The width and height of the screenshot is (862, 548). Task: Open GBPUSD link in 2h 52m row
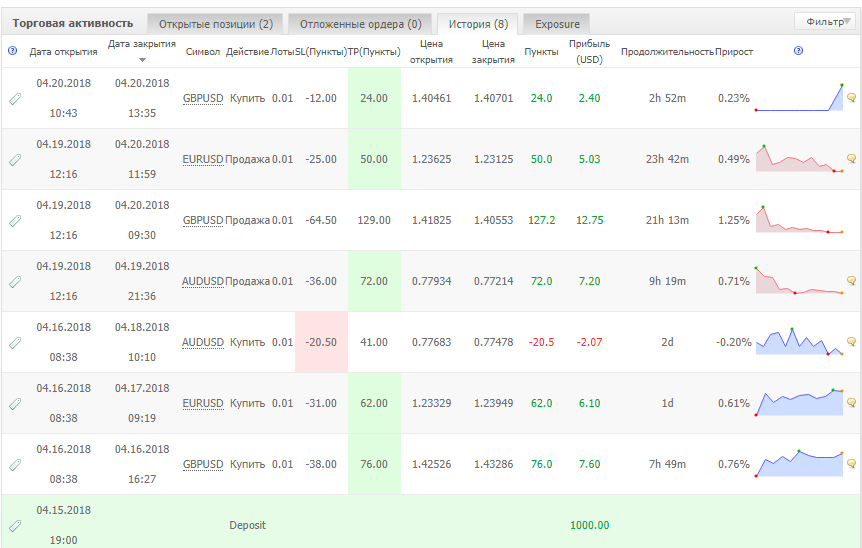pyautogui.click(x=203, y=98)
